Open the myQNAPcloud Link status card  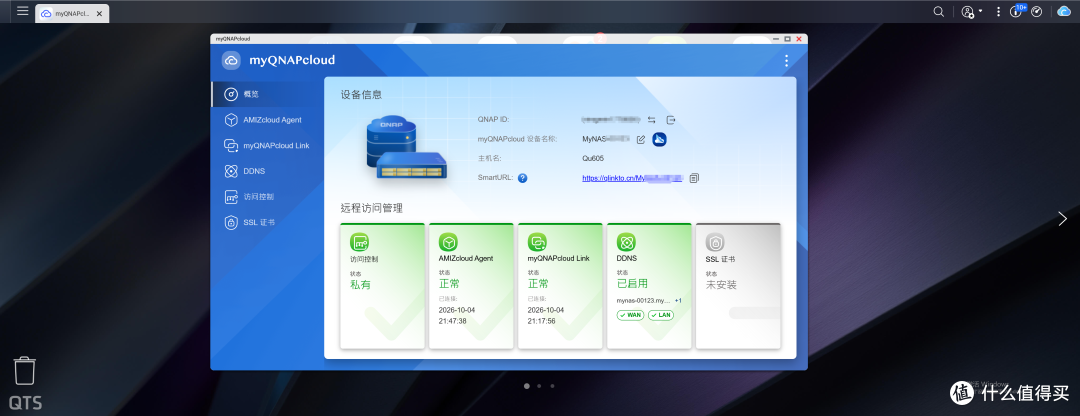click(x=560, y=286)
